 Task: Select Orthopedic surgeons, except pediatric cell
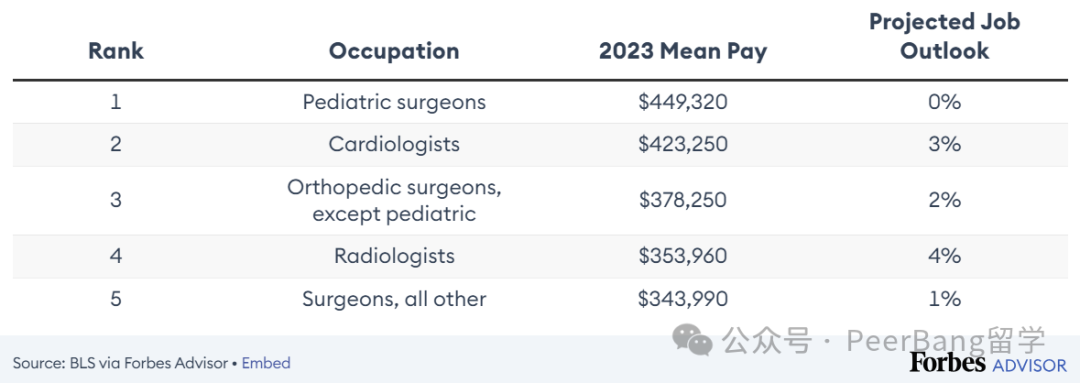[x=394, y=200]
